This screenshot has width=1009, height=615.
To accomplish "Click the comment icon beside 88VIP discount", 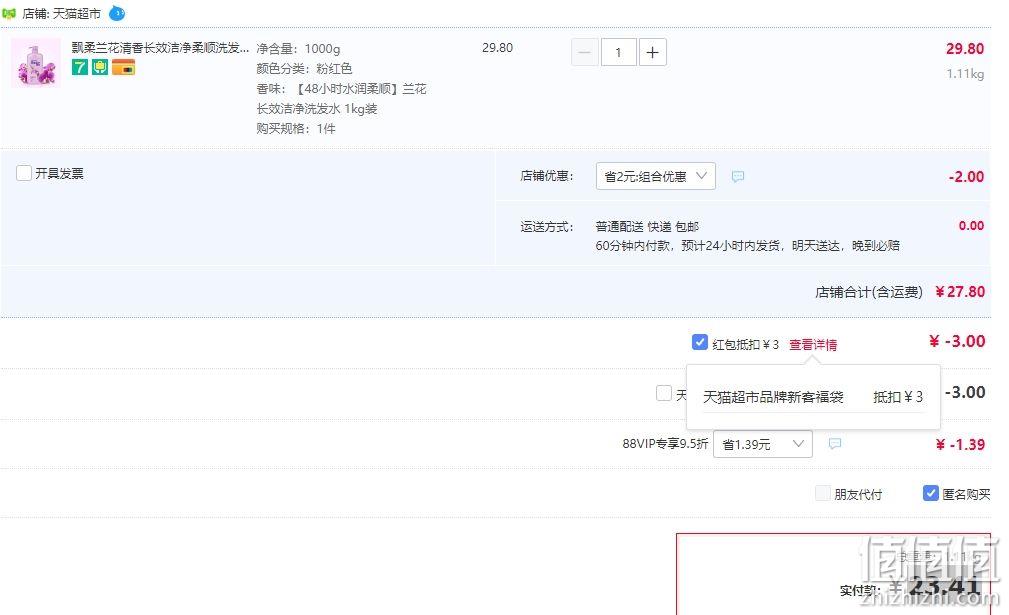I will pos(835,444).
